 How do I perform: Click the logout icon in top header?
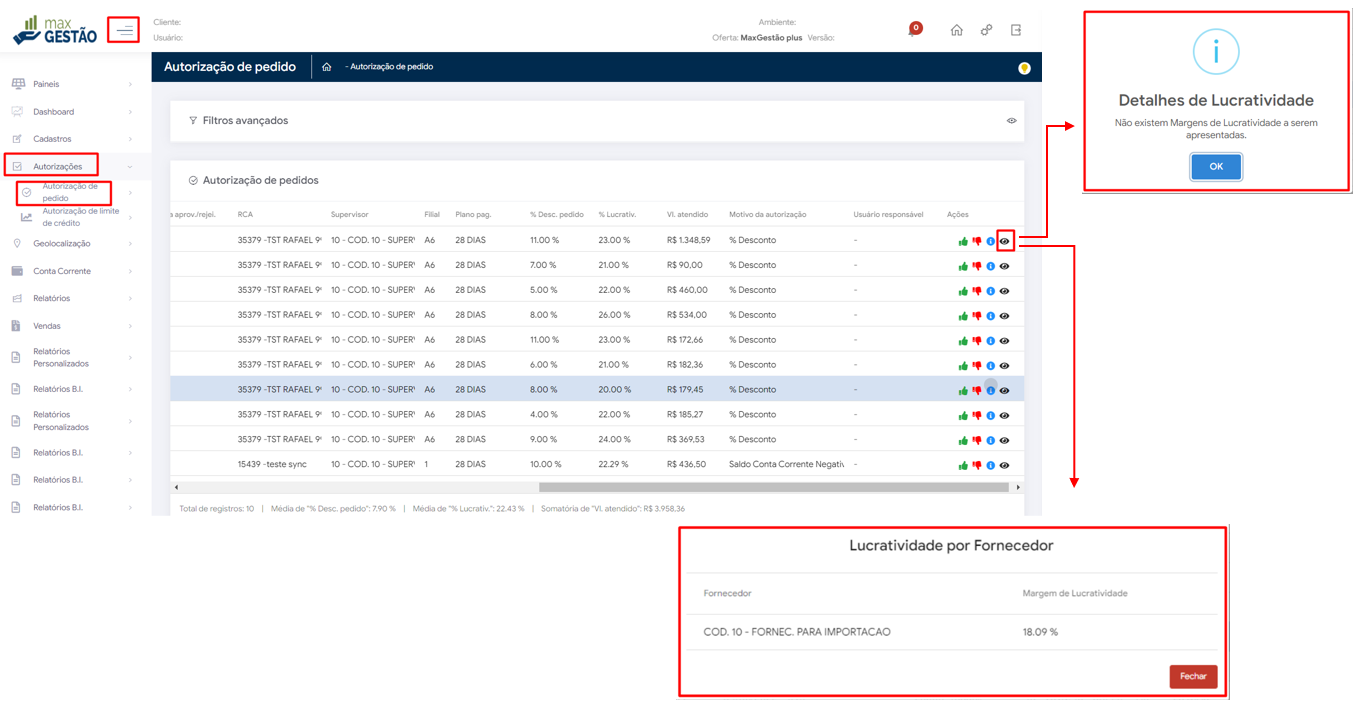point(1016,30)
